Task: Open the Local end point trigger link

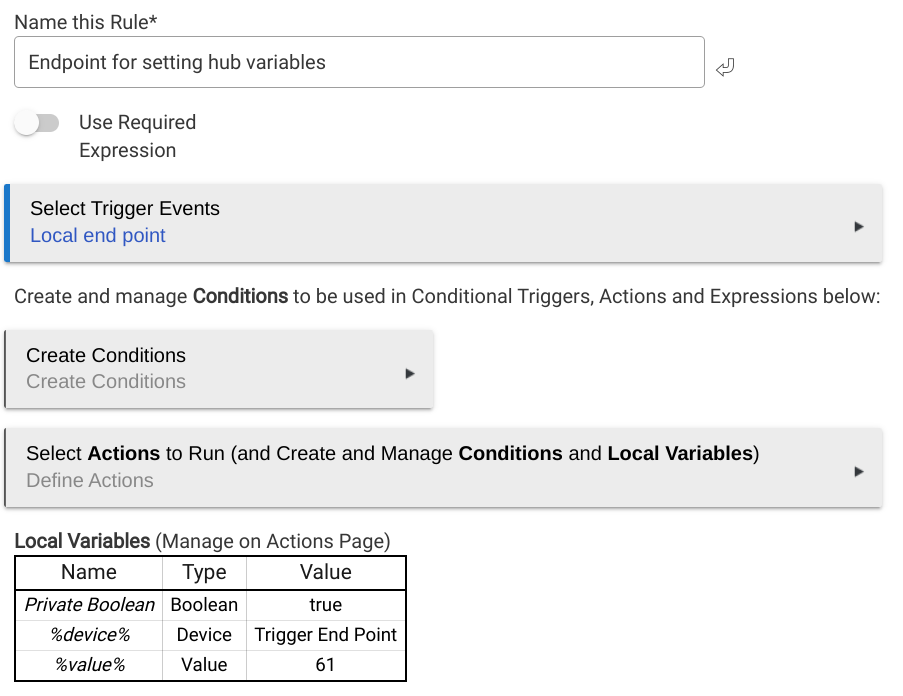Action: (98, 236)
